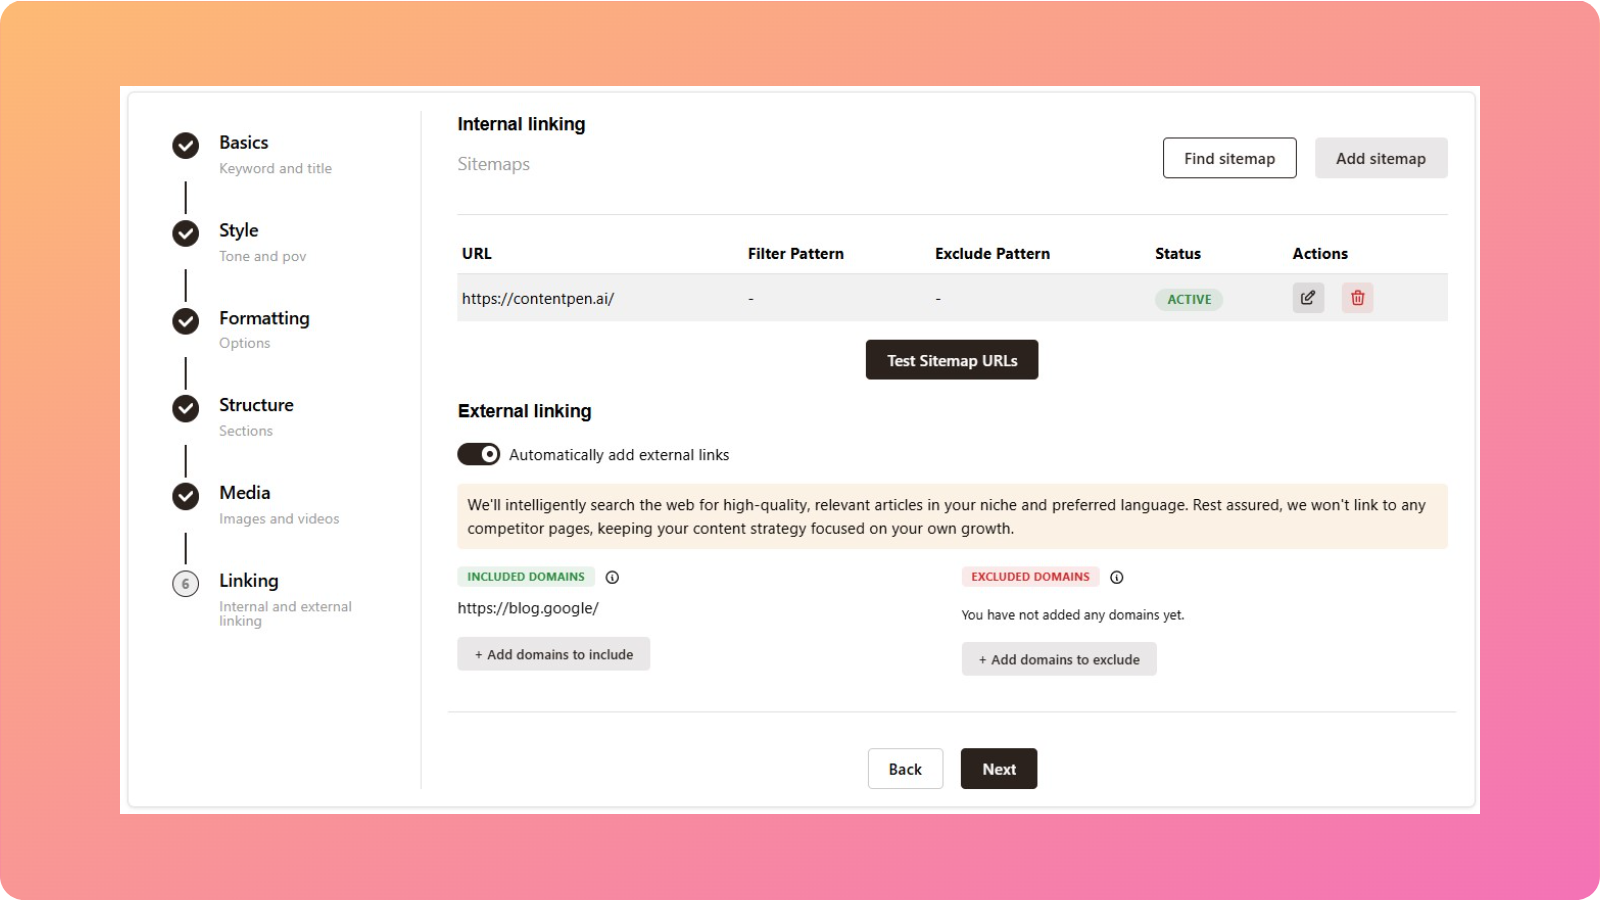Select the Formatting step in the sidebar
Screen dimensions: 1600x900
pyautogui.click(x=264, y=318)
